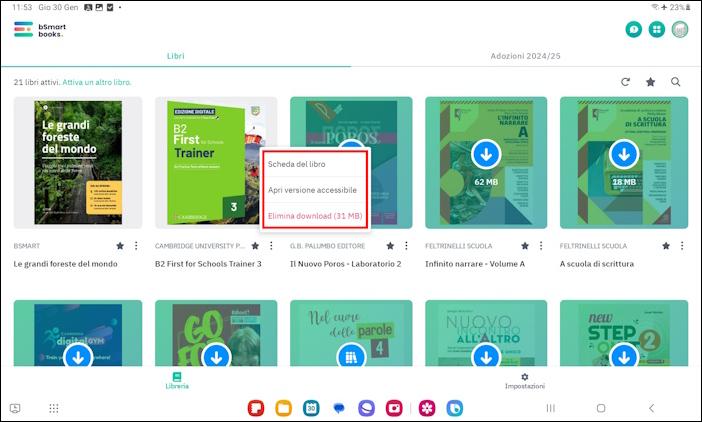Refresh the book library
702x422 pixels.
pos(625,82)
